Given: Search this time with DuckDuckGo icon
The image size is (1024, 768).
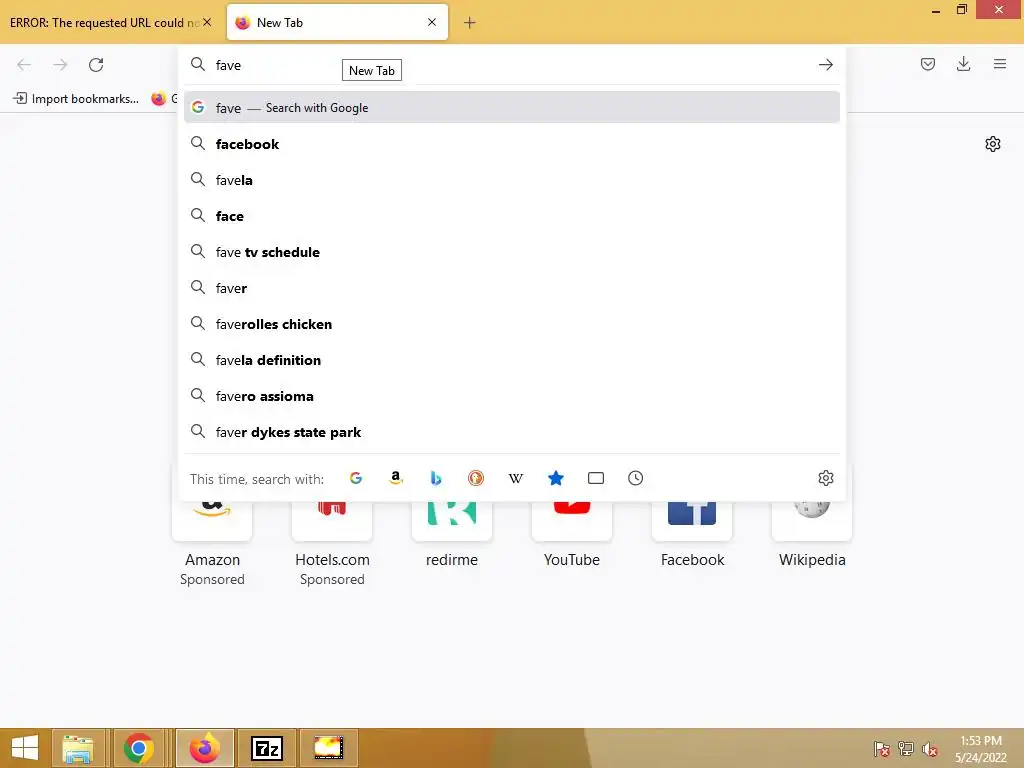Looking at the screenshot, I should (x=476, y=478).
